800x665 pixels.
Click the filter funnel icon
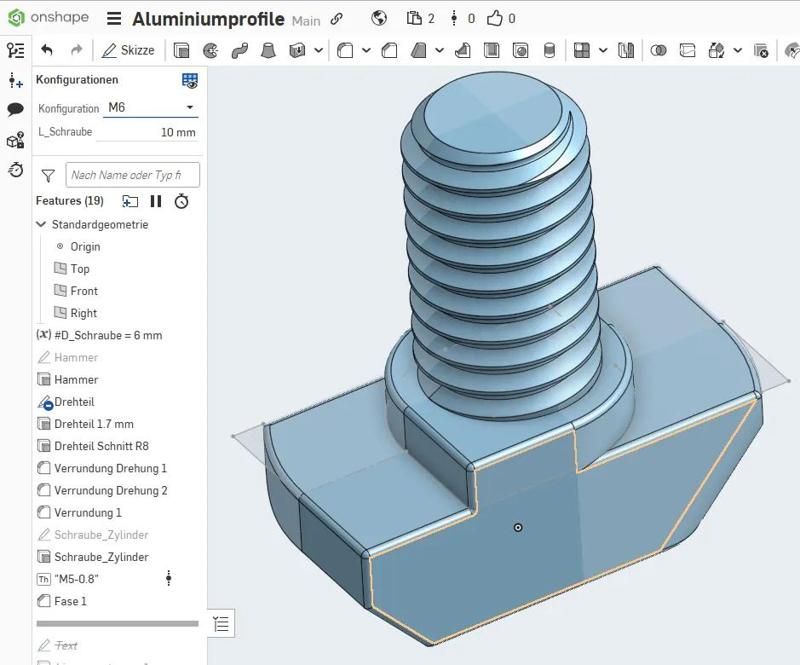47,176
